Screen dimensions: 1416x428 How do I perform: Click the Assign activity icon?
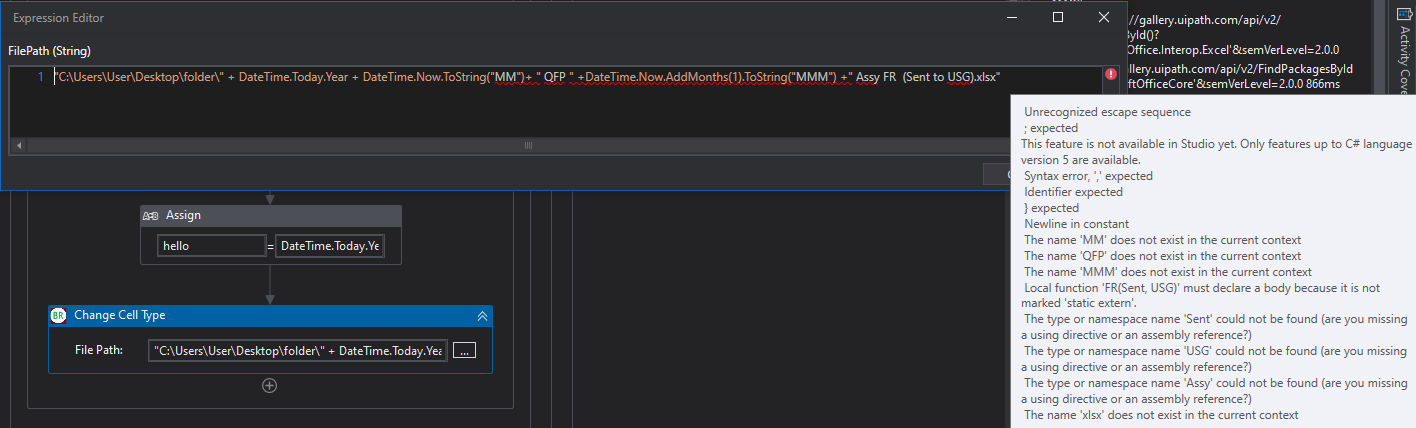tap(151, 215)
